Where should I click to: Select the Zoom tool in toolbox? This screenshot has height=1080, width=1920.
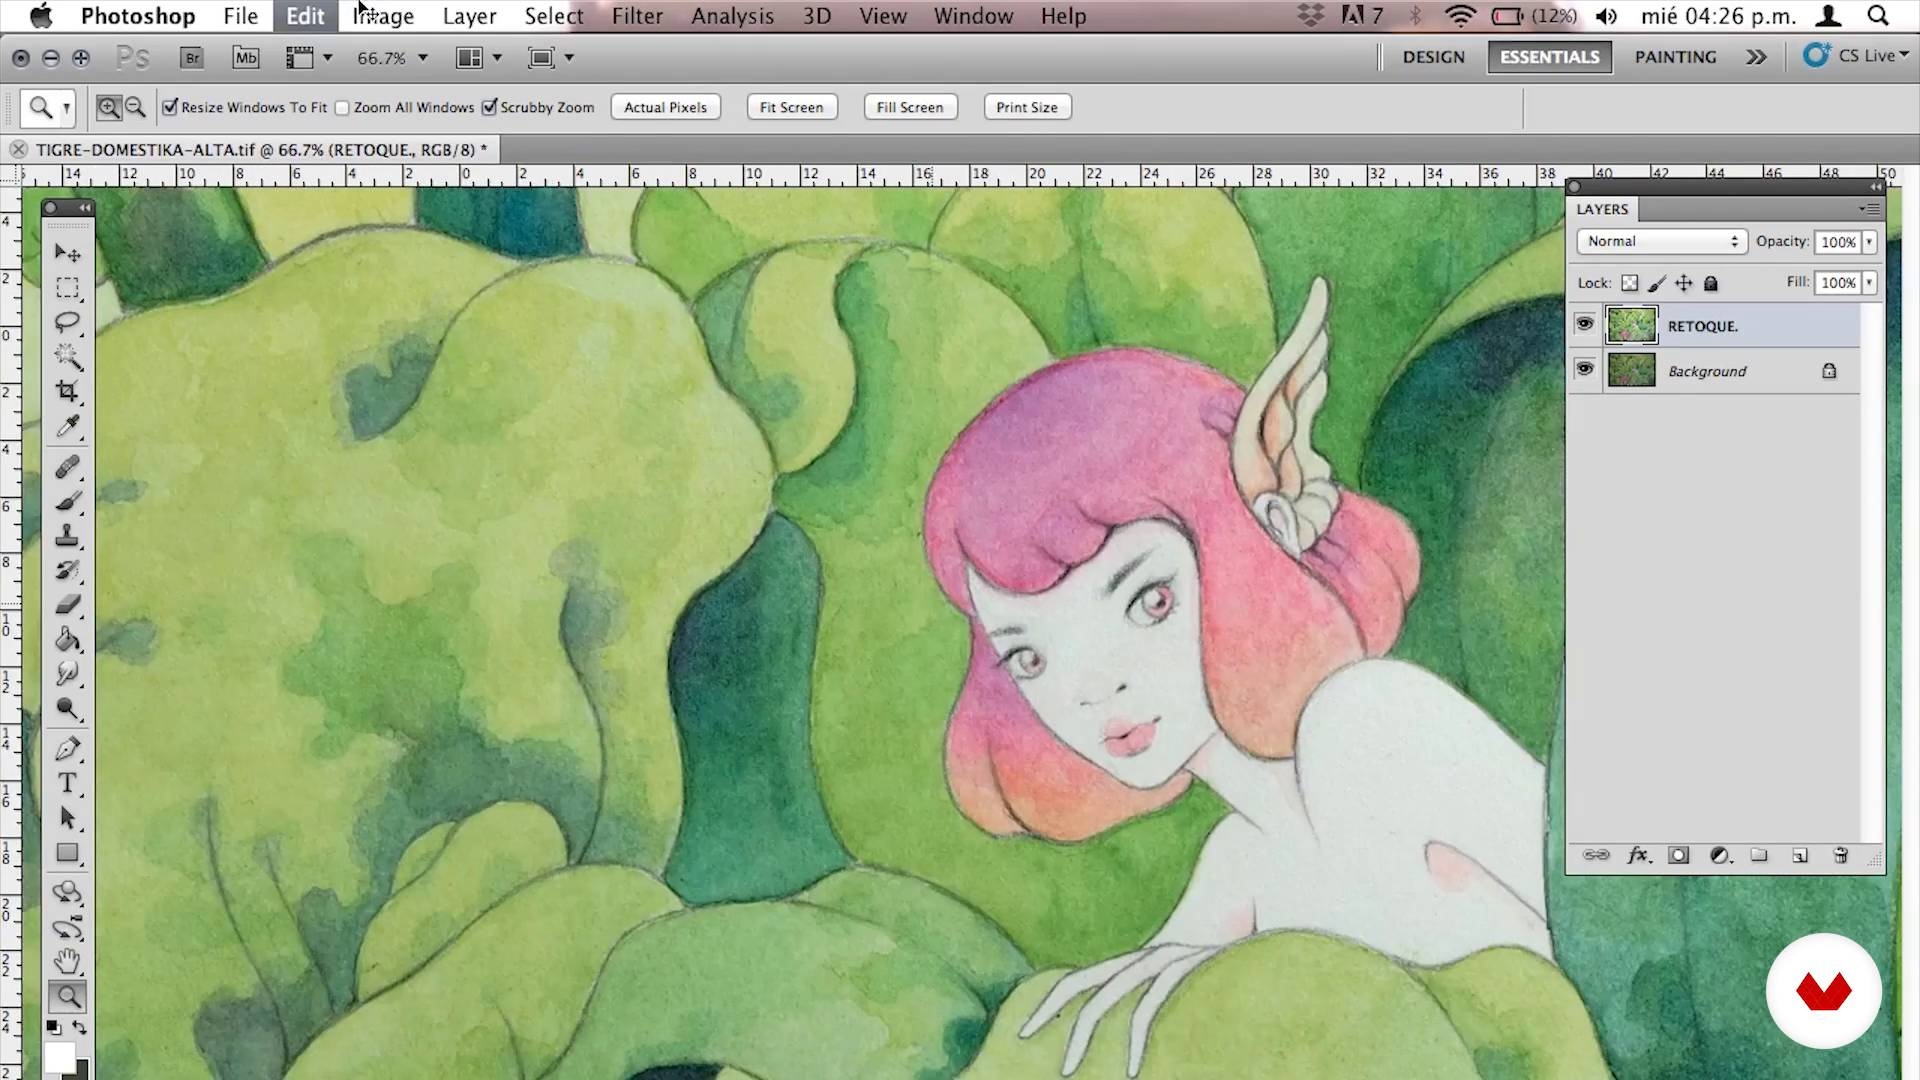click(x=67, y=996)
